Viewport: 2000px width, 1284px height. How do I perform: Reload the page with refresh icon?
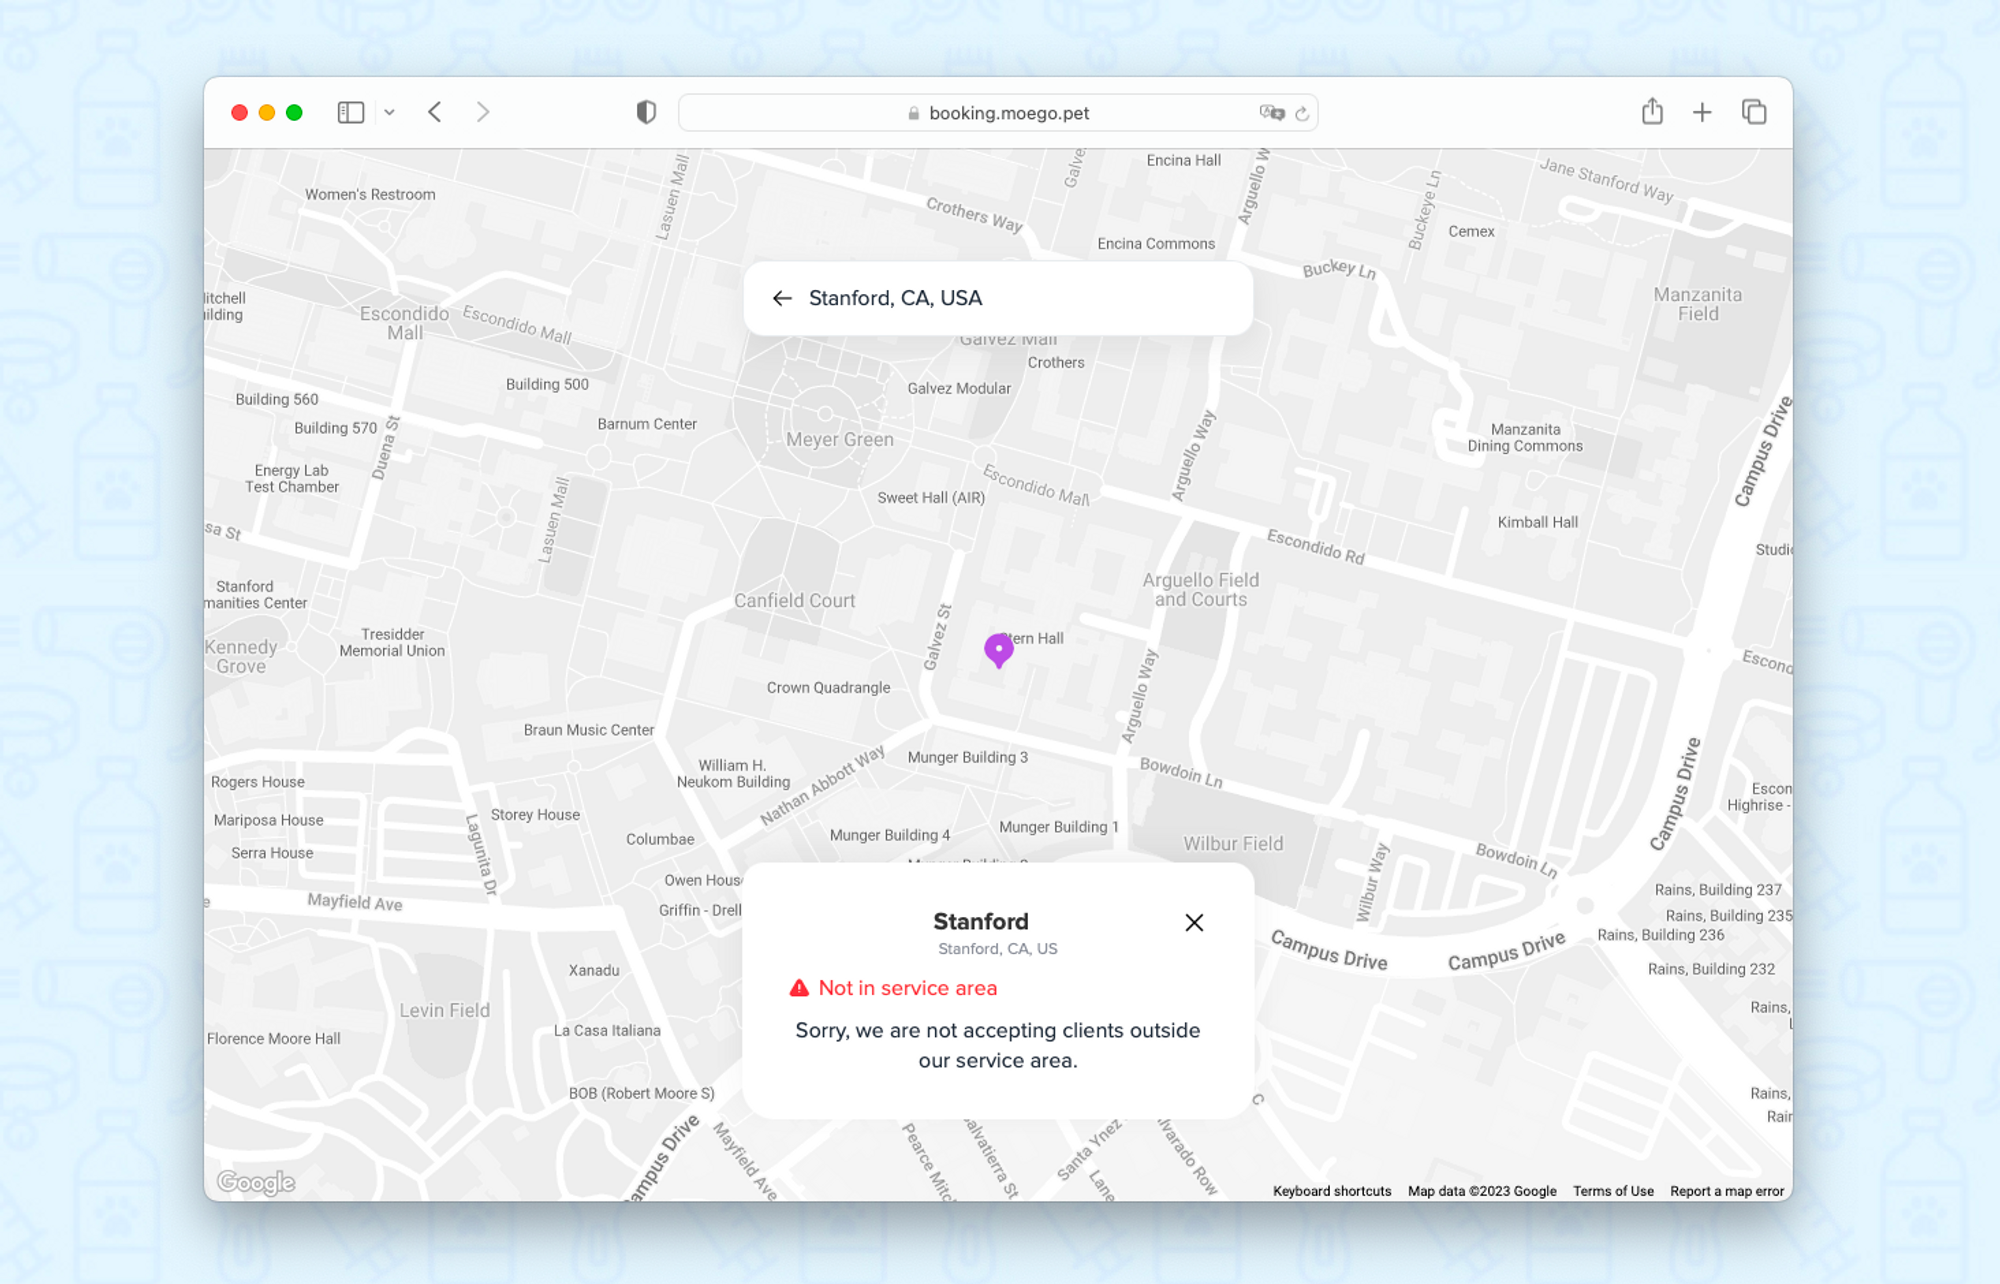[1302, 113]
